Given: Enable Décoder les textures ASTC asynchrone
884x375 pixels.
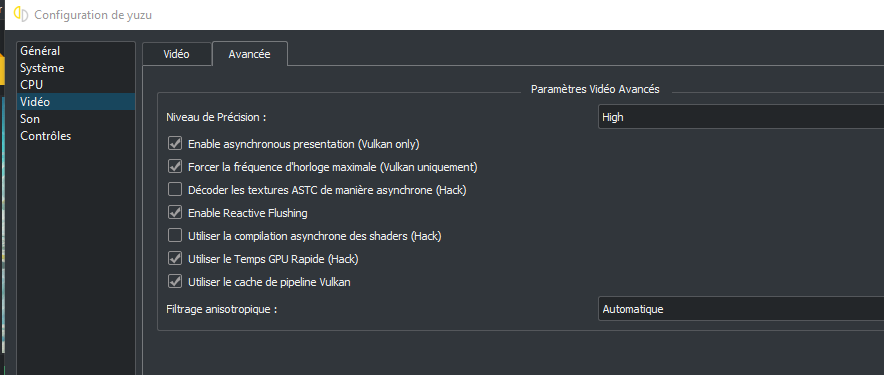Looking at the screenshot, I should pyautogui.click(x=175, y=190).
